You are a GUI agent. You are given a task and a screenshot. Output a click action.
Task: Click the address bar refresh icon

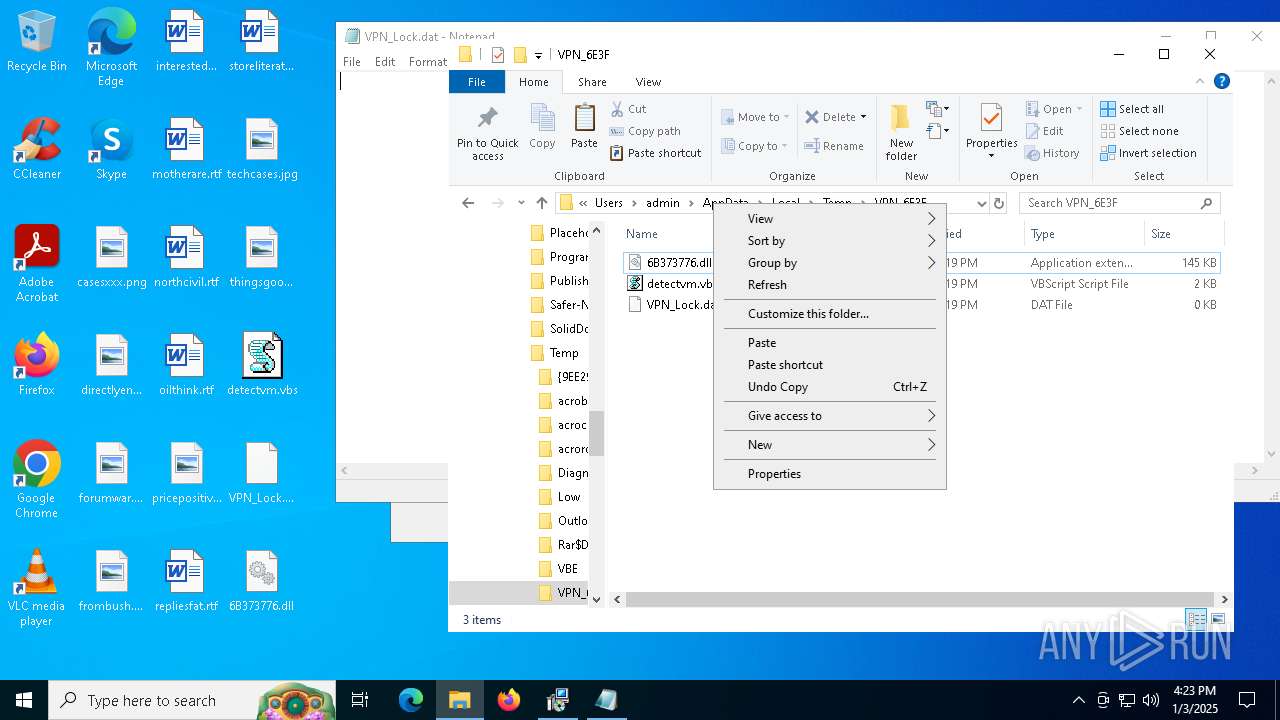pos(998,203)
